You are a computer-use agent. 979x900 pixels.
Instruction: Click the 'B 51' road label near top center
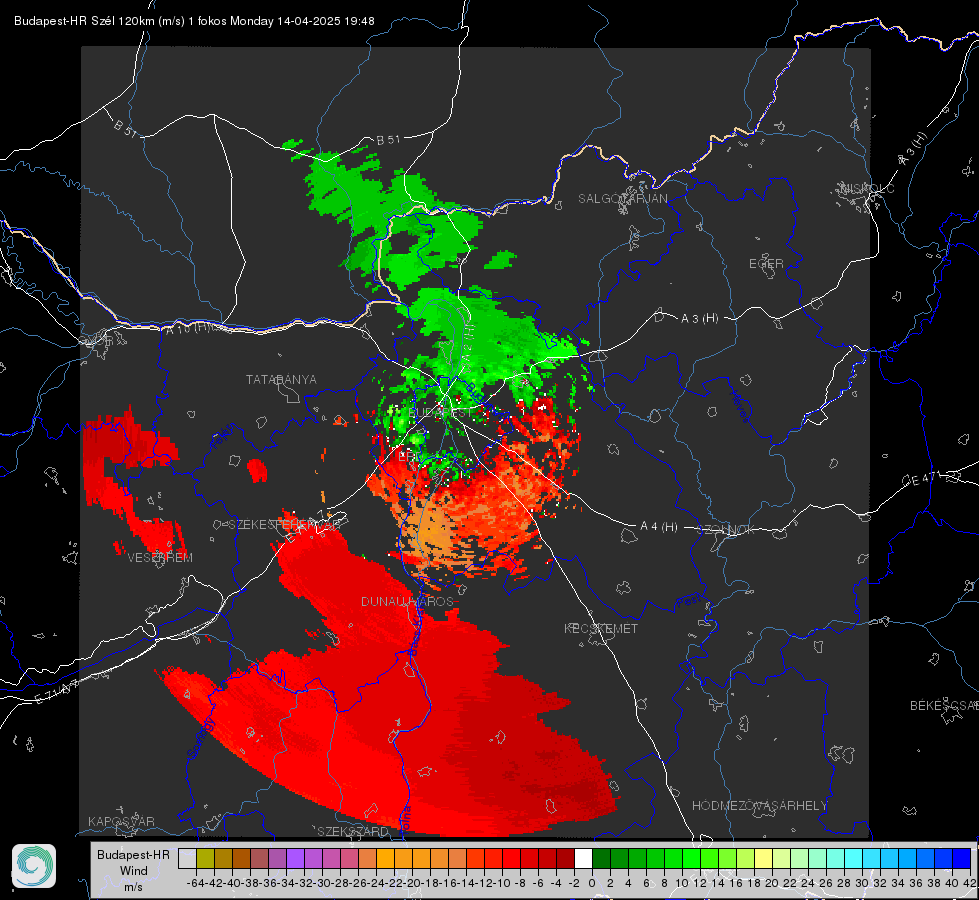pyautogui.click(x=388, y=140)
